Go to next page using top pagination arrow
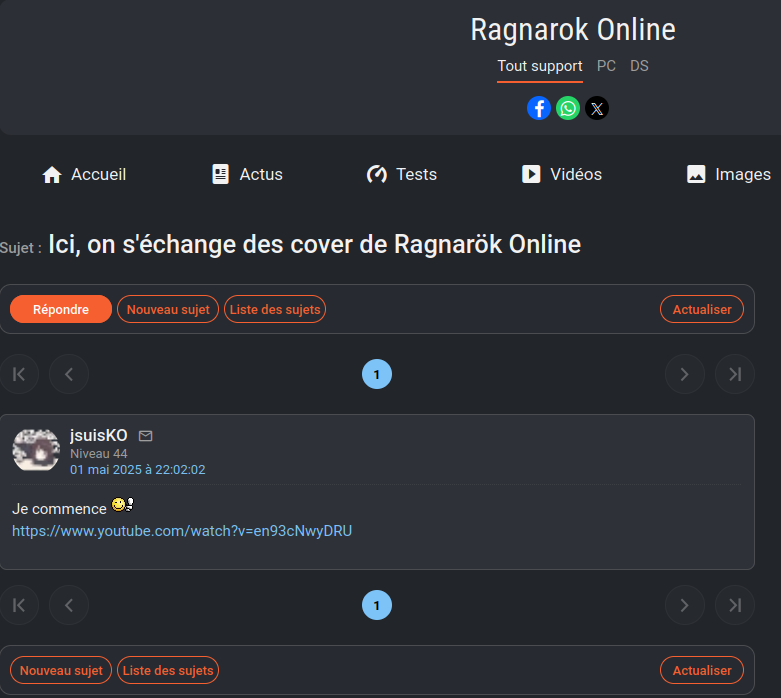781x698 pixels. coord(685,374)
